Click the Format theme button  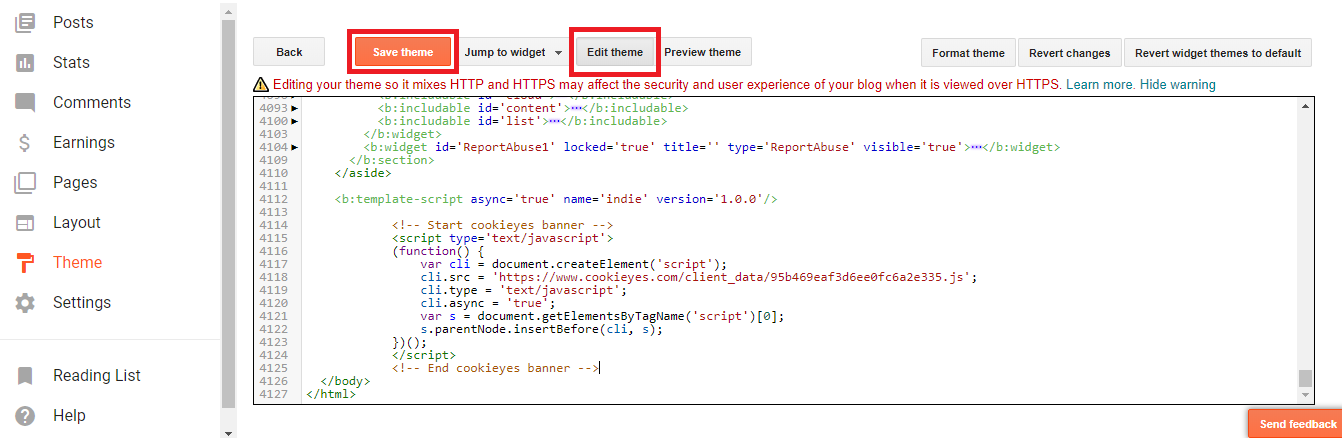968,53
